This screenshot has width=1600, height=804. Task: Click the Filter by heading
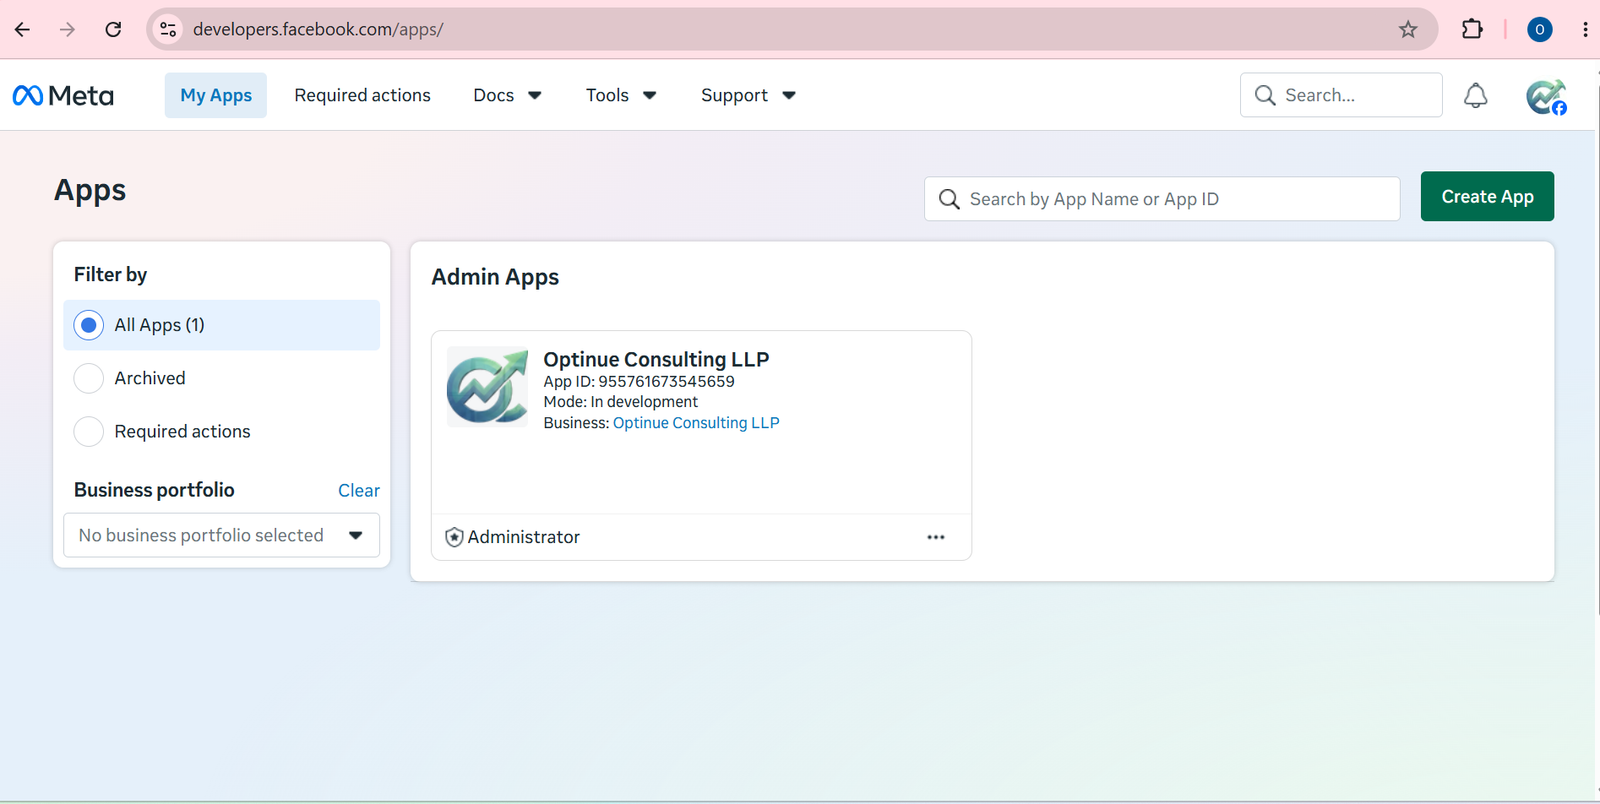coord(110,274)
